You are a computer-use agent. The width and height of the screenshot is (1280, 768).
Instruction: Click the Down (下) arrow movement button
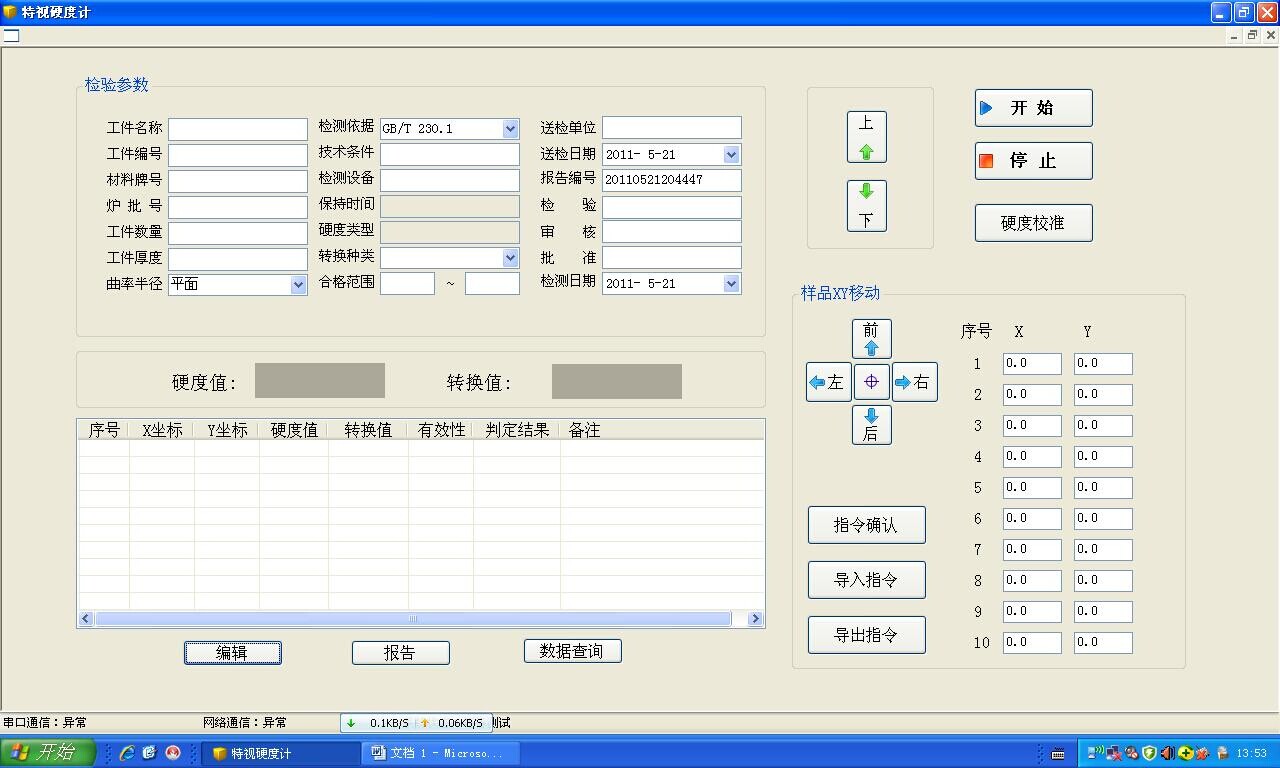pyautogui.click(x=866, y=206)
